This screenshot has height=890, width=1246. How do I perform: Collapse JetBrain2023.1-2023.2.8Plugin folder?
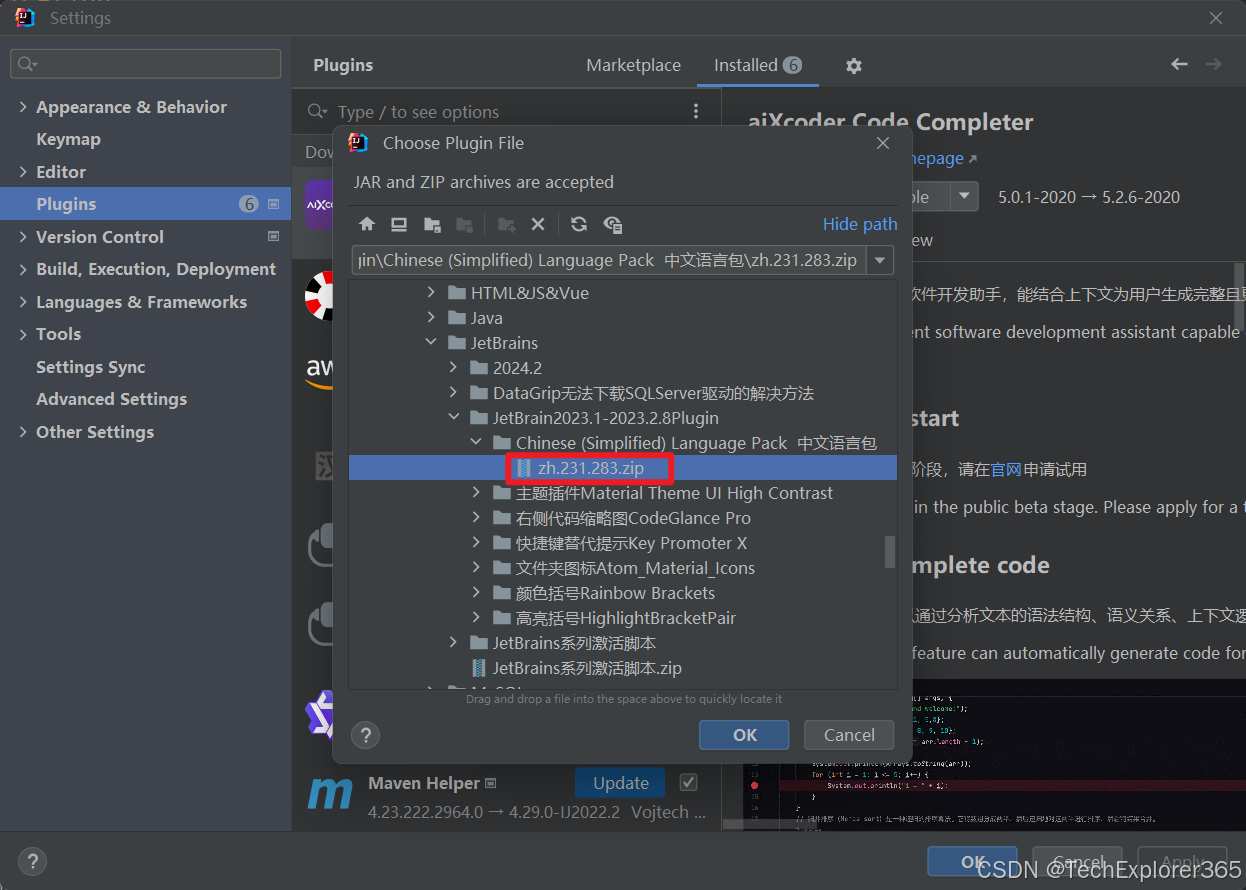point(454,418)
